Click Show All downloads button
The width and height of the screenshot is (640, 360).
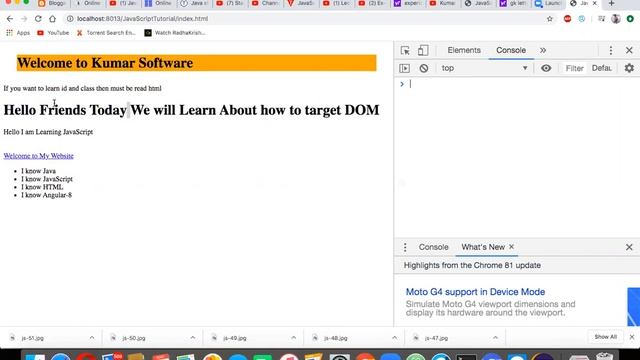[605, 337]
